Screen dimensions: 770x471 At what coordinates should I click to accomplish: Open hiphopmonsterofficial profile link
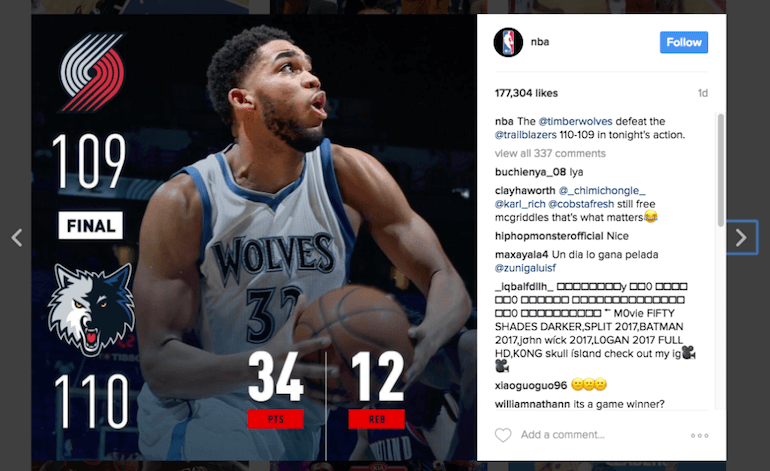[x=549, y=236]
